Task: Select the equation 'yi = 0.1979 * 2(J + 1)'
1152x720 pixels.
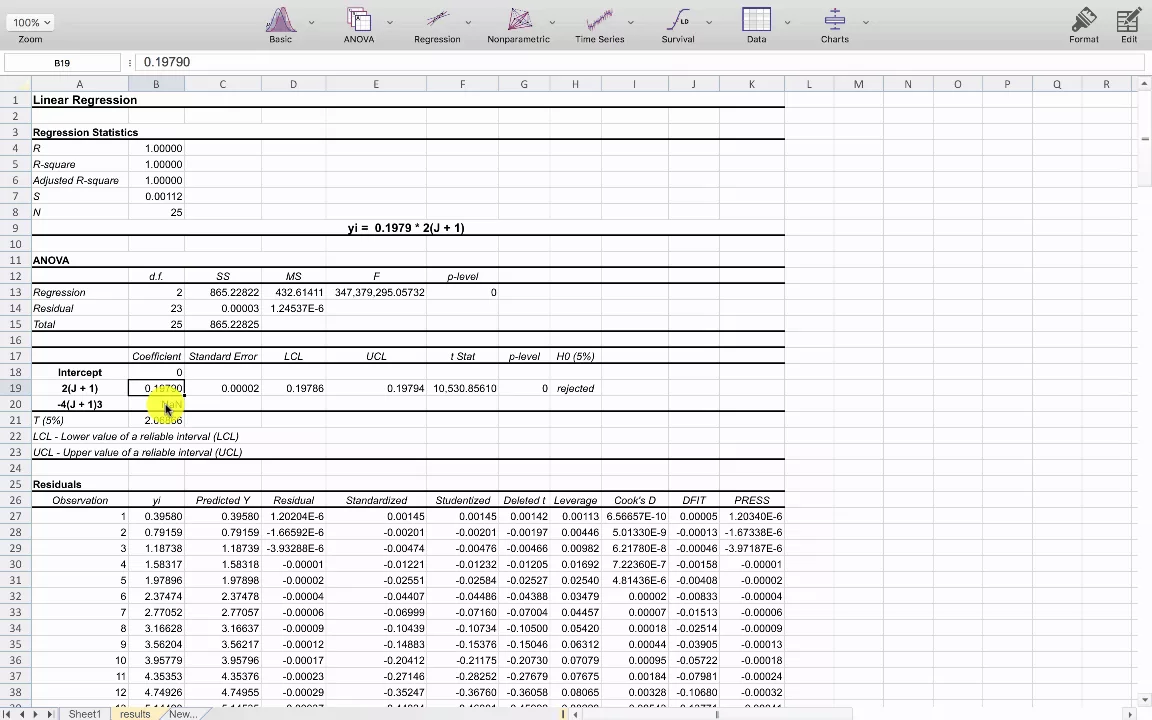Action: [x=406, y=228]
